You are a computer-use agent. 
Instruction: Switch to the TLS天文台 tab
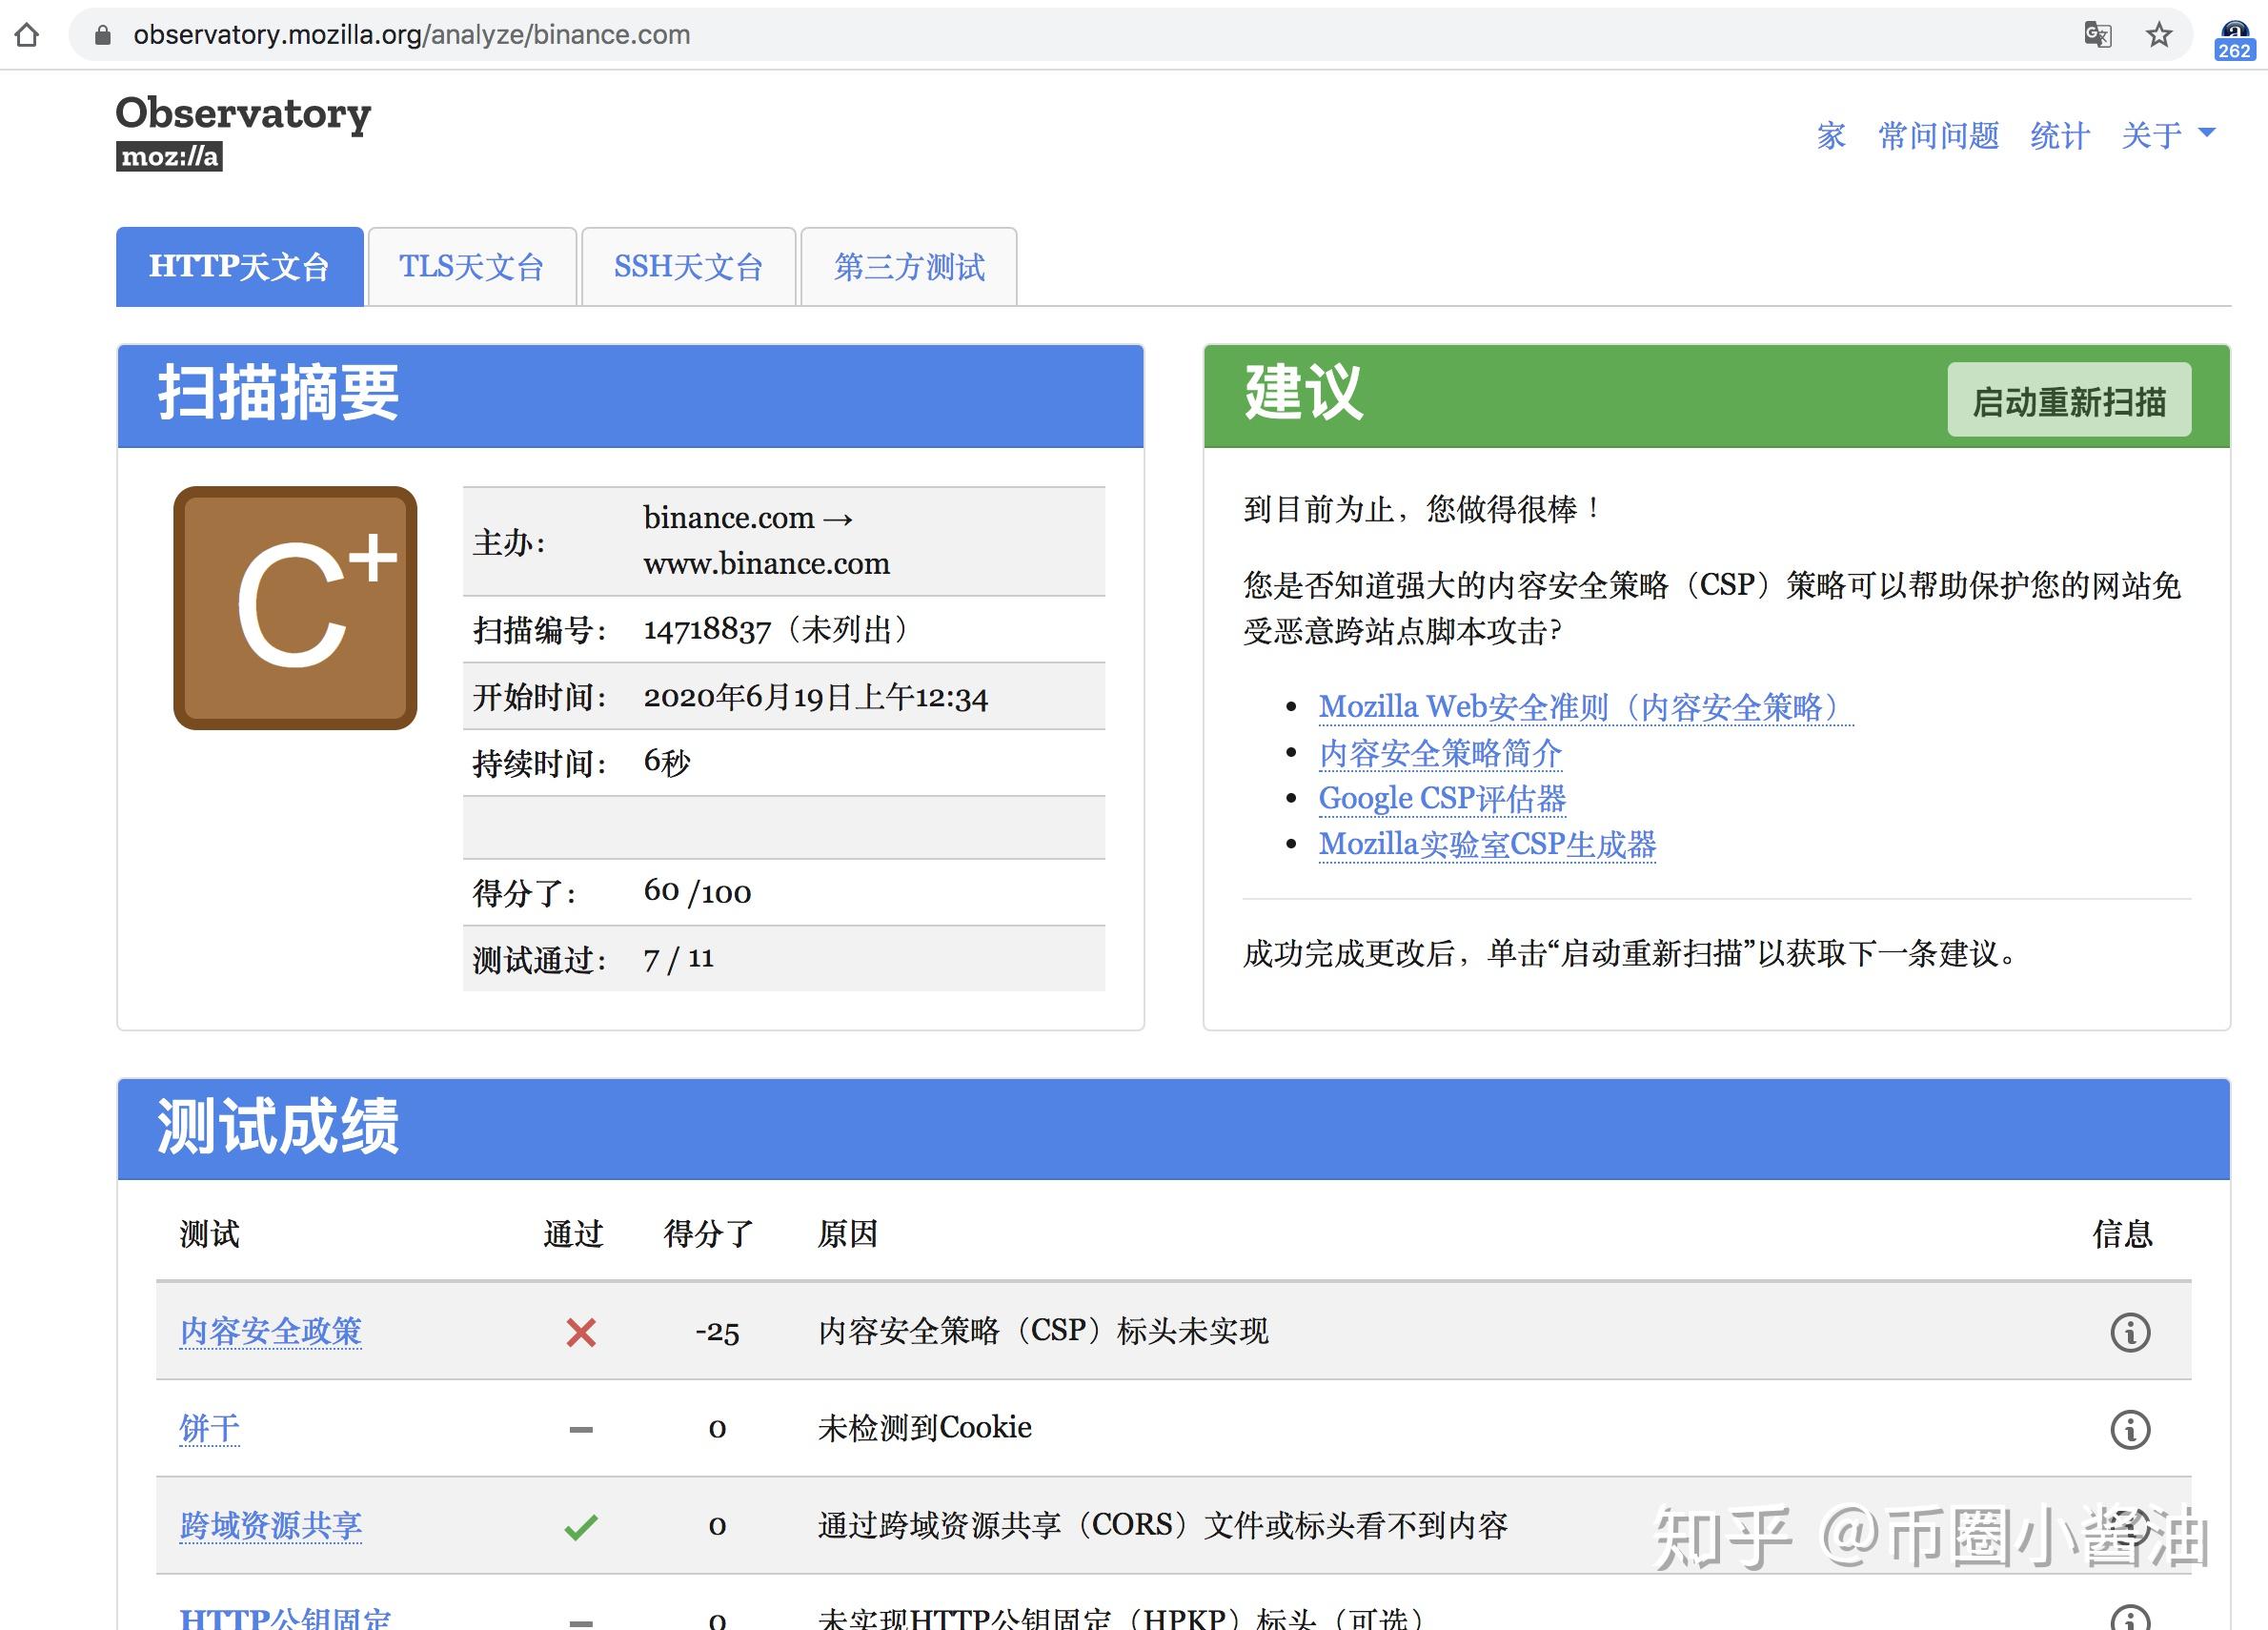click(472, 266)
